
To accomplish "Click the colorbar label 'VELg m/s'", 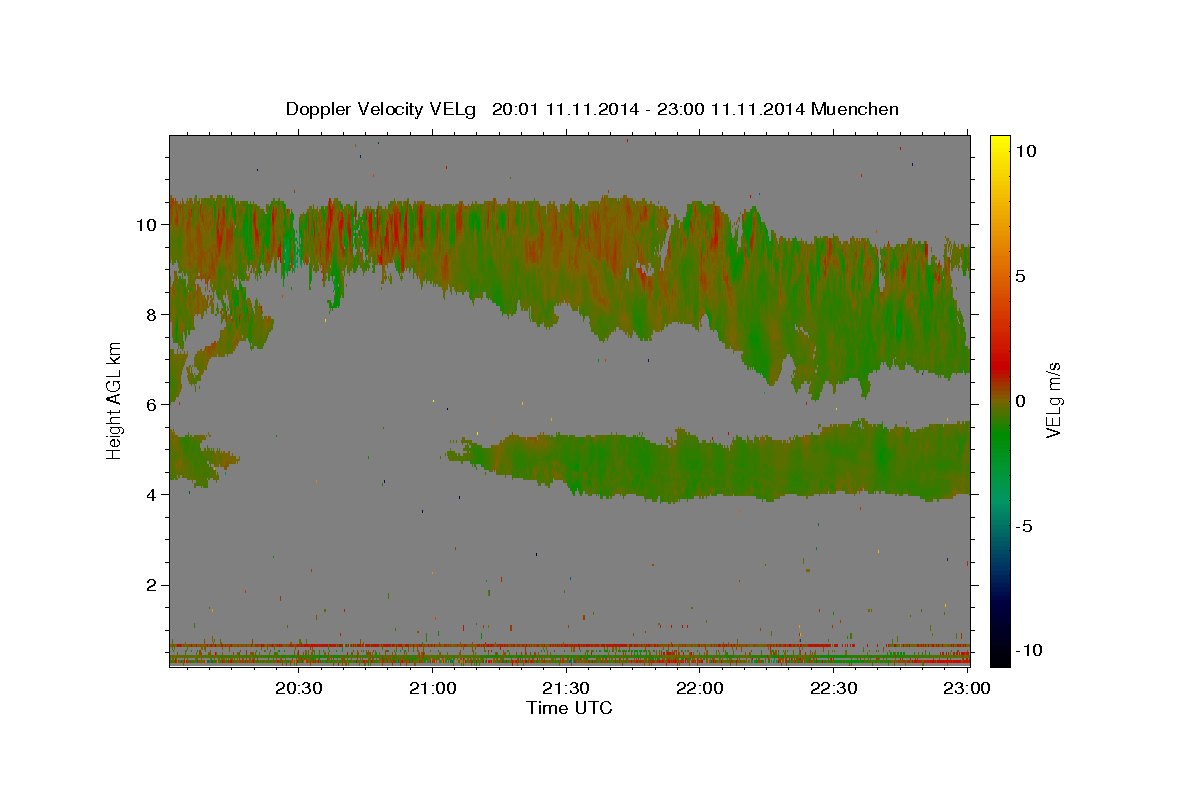I will [1053, 401].
